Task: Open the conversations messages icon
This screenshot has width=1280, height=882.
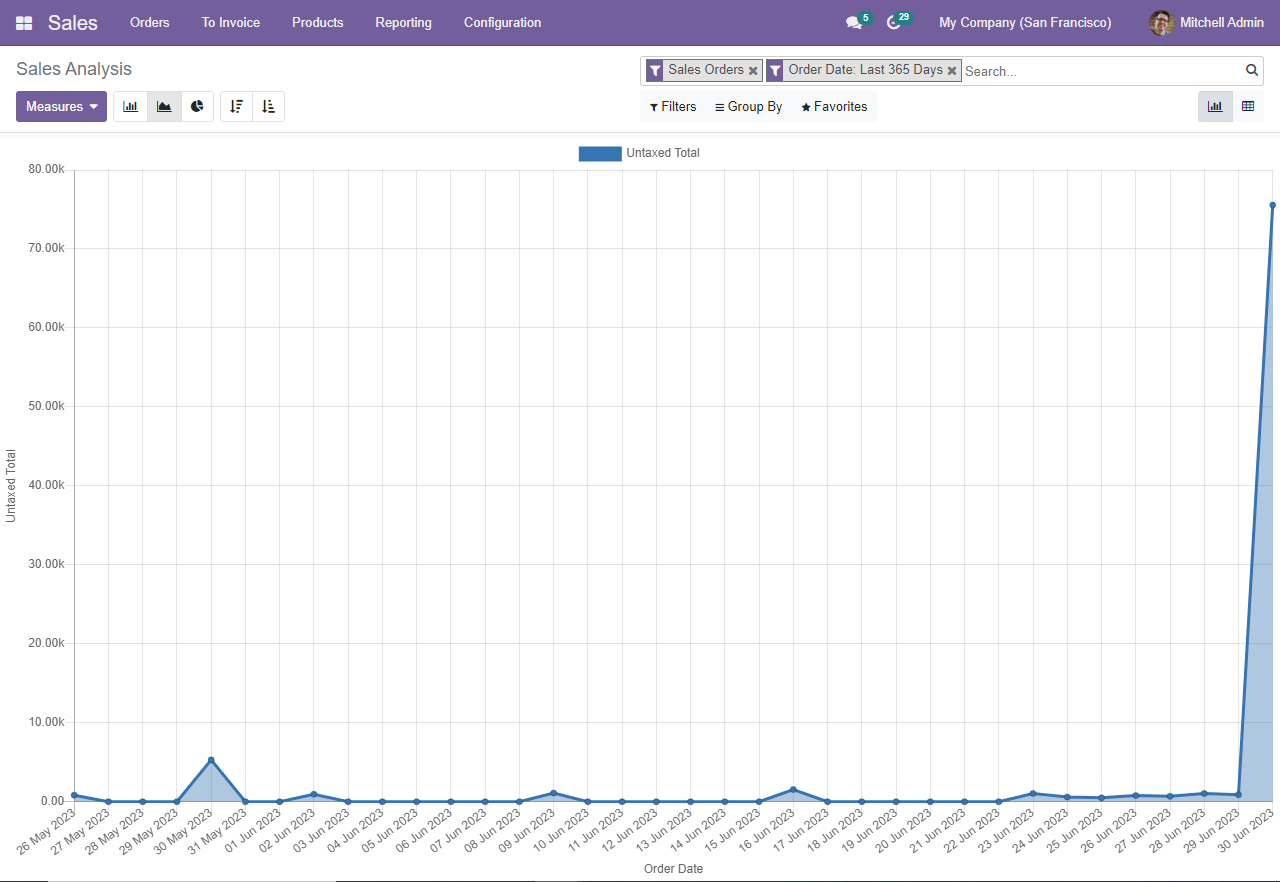Action: click(853, 23)
